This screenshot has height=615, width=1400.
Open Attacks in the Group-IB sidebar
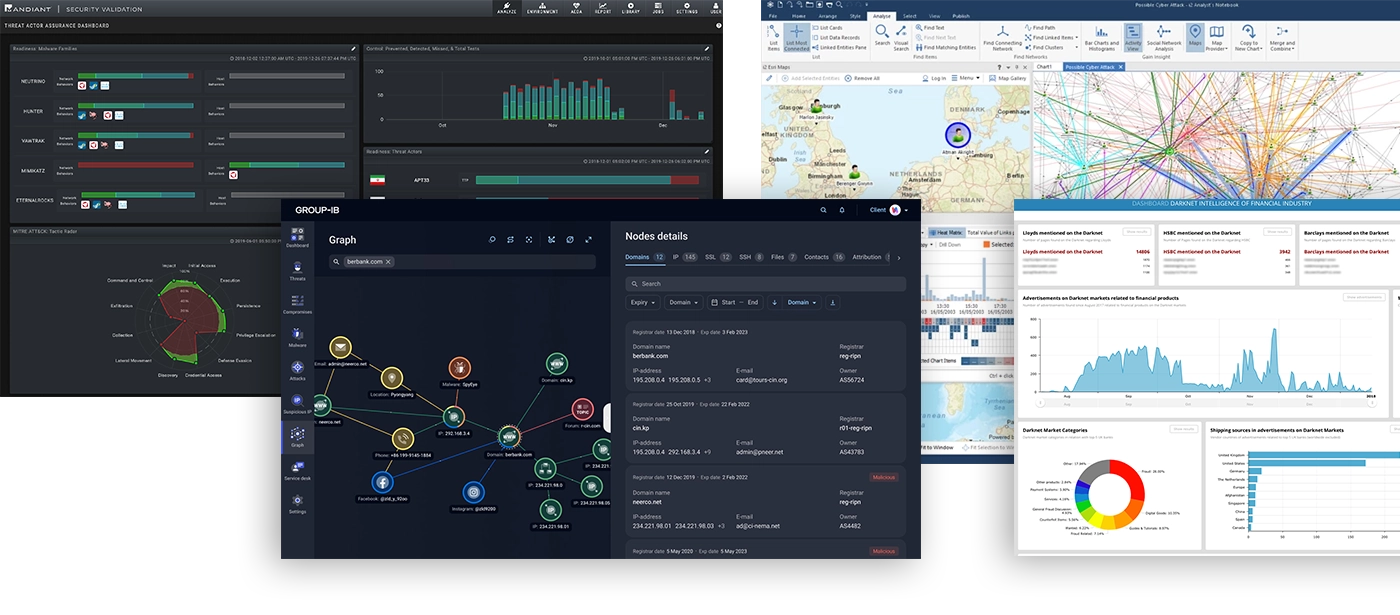pos(297,371)
